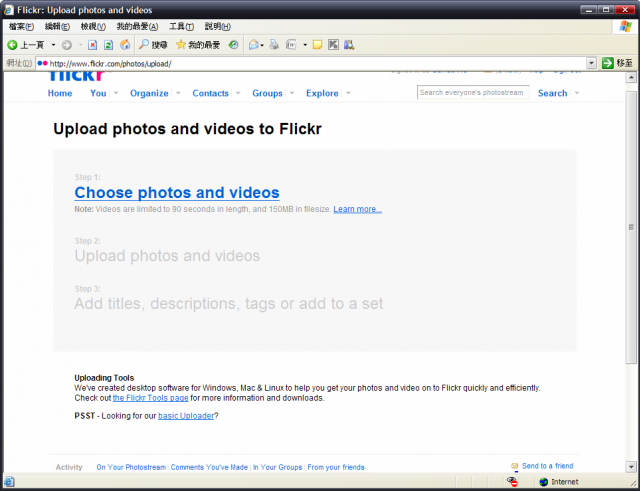Expand the Organize menu arrow

tap(178, 93)
